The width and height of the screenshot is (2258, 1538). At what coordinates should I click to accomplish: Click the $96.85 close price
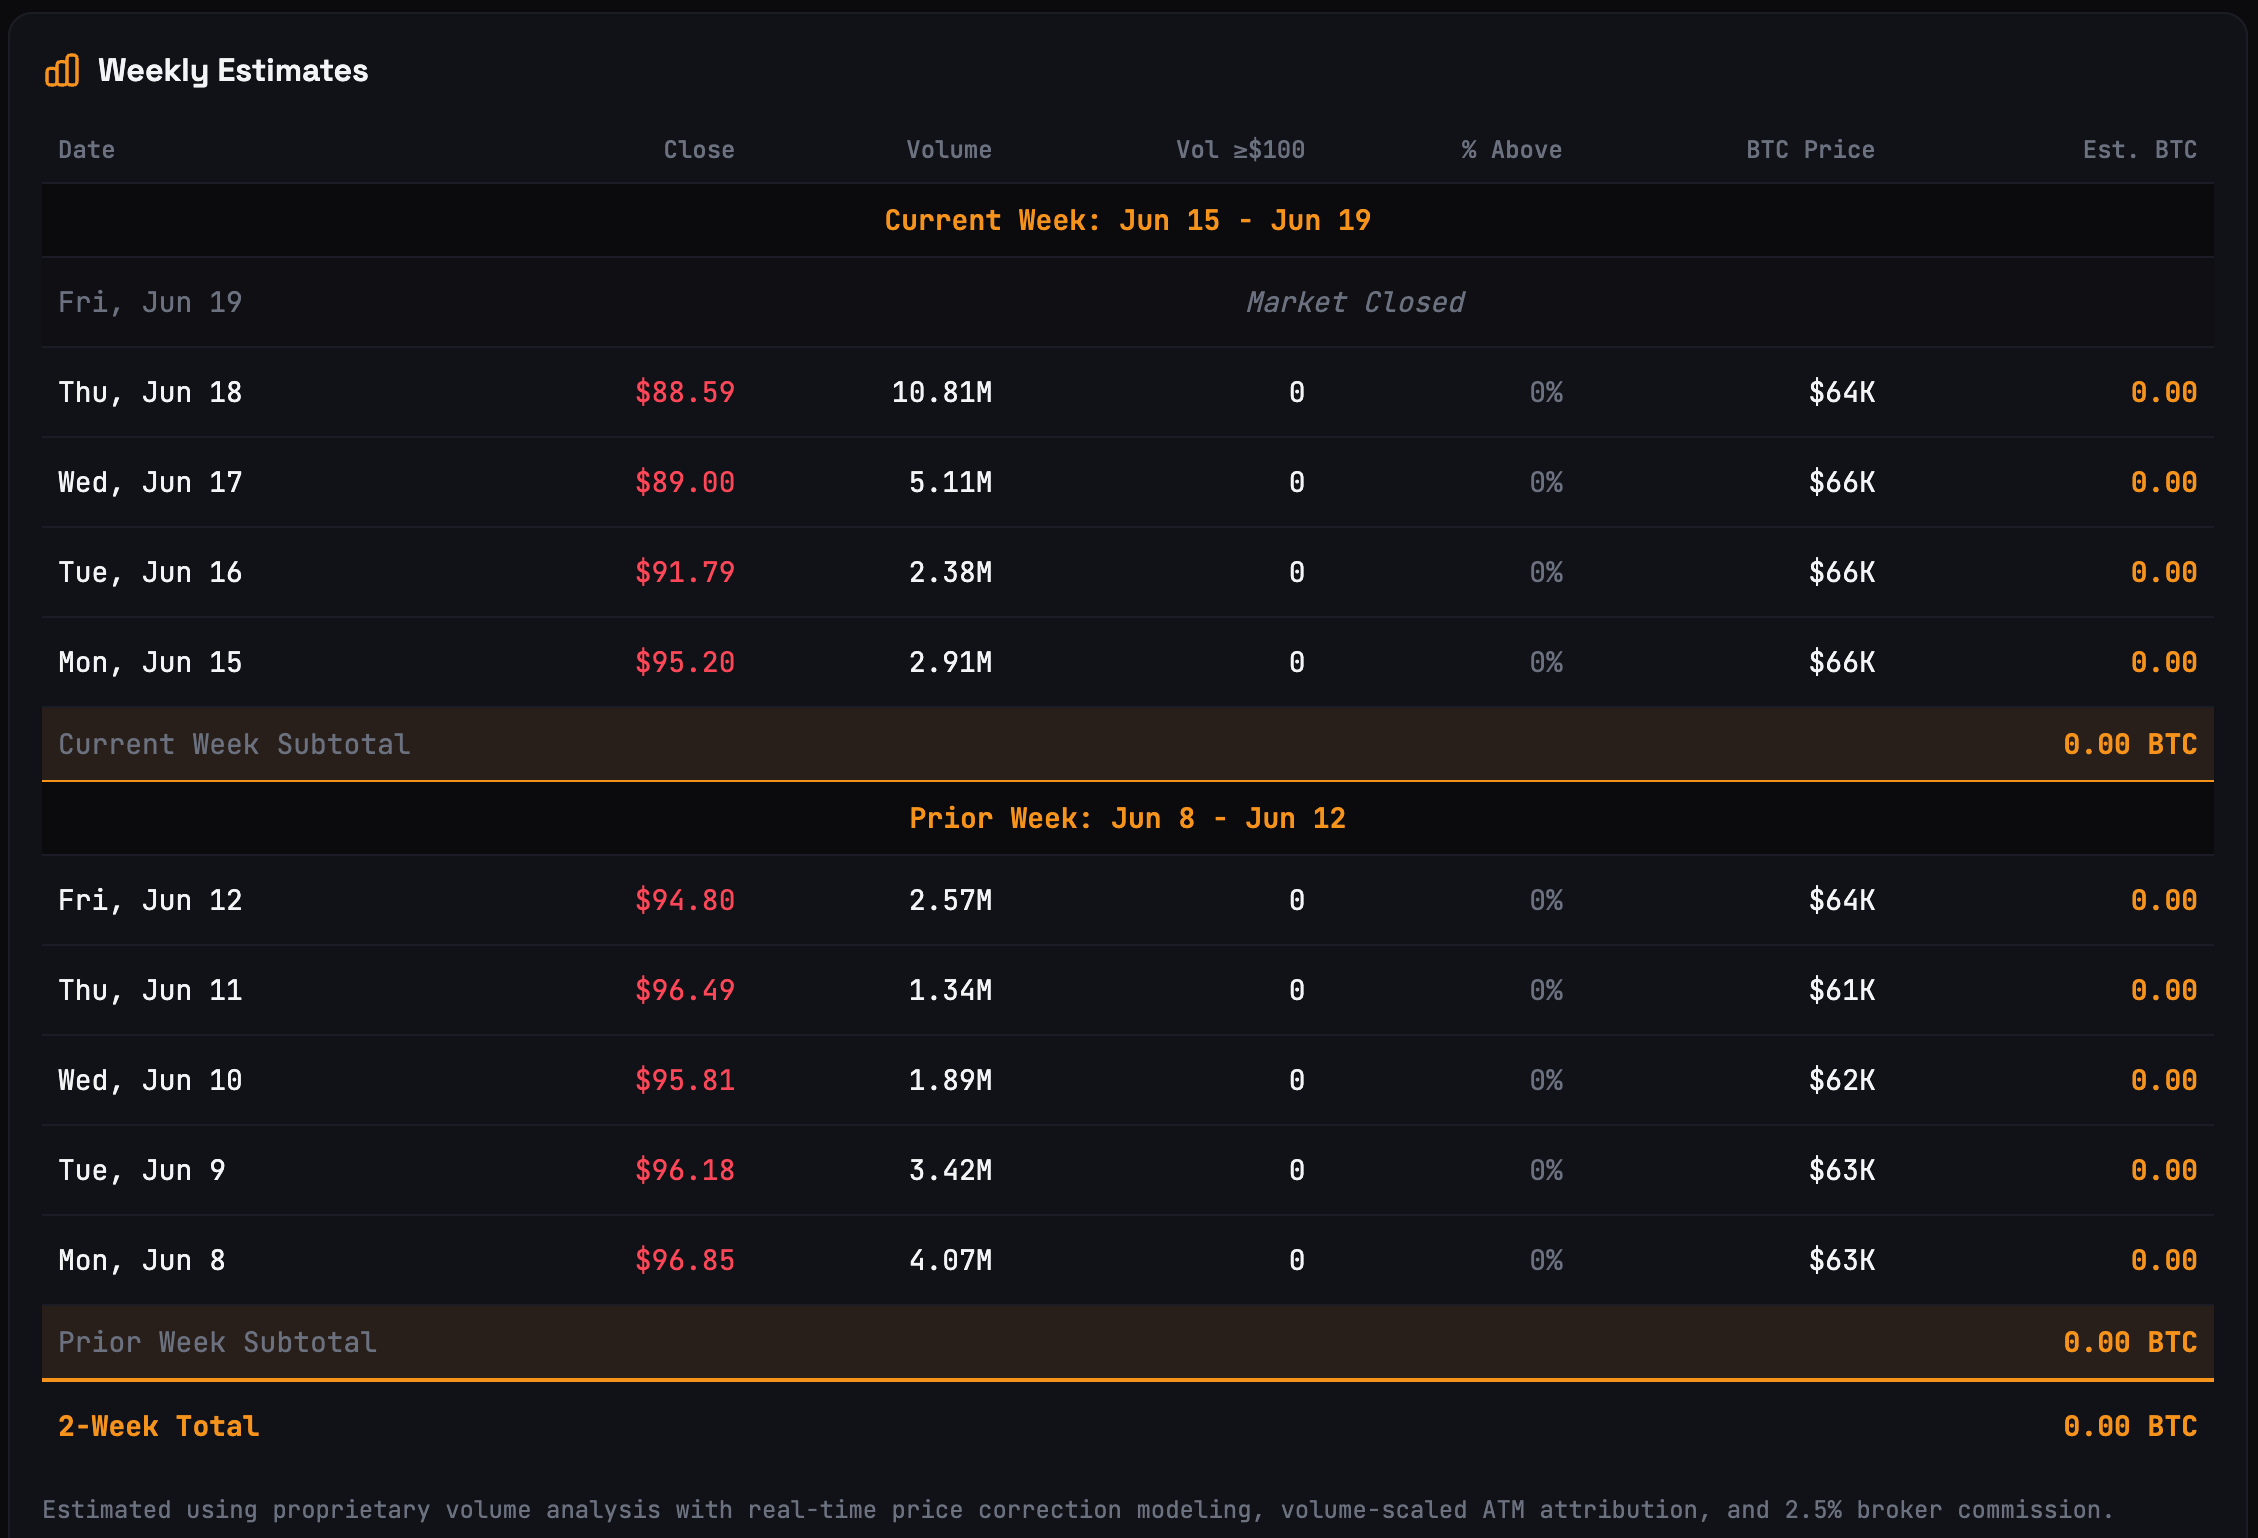point(685,1260)
